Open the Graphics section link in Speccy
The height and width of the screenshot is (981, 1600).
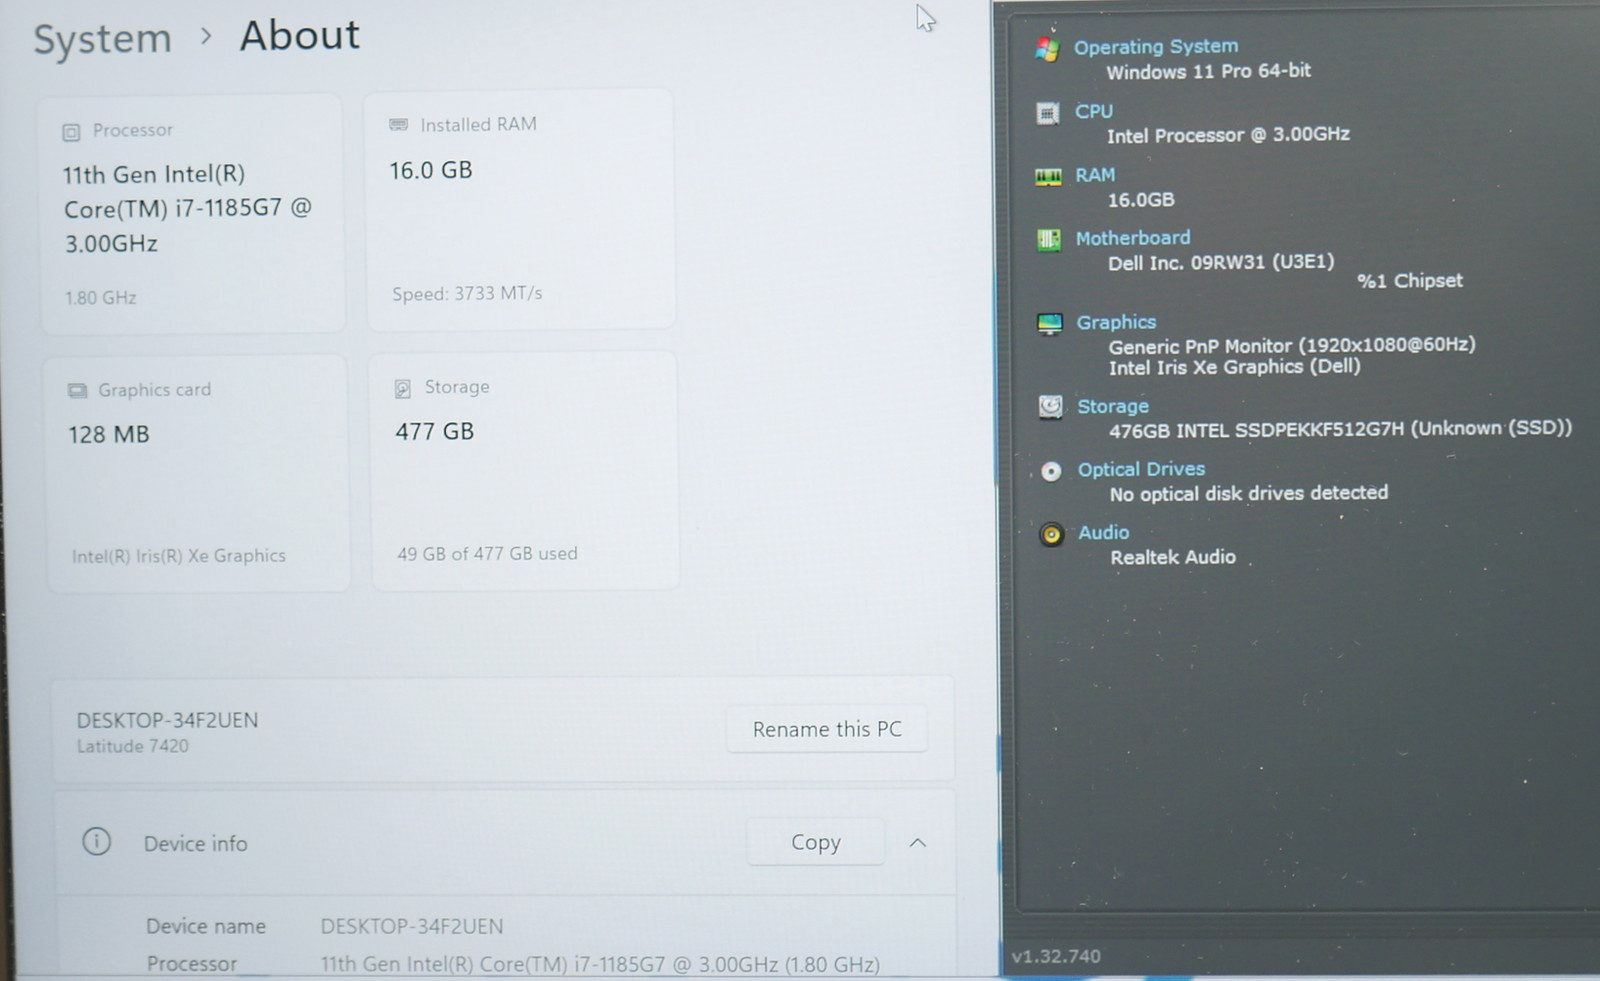(1116, 322)
